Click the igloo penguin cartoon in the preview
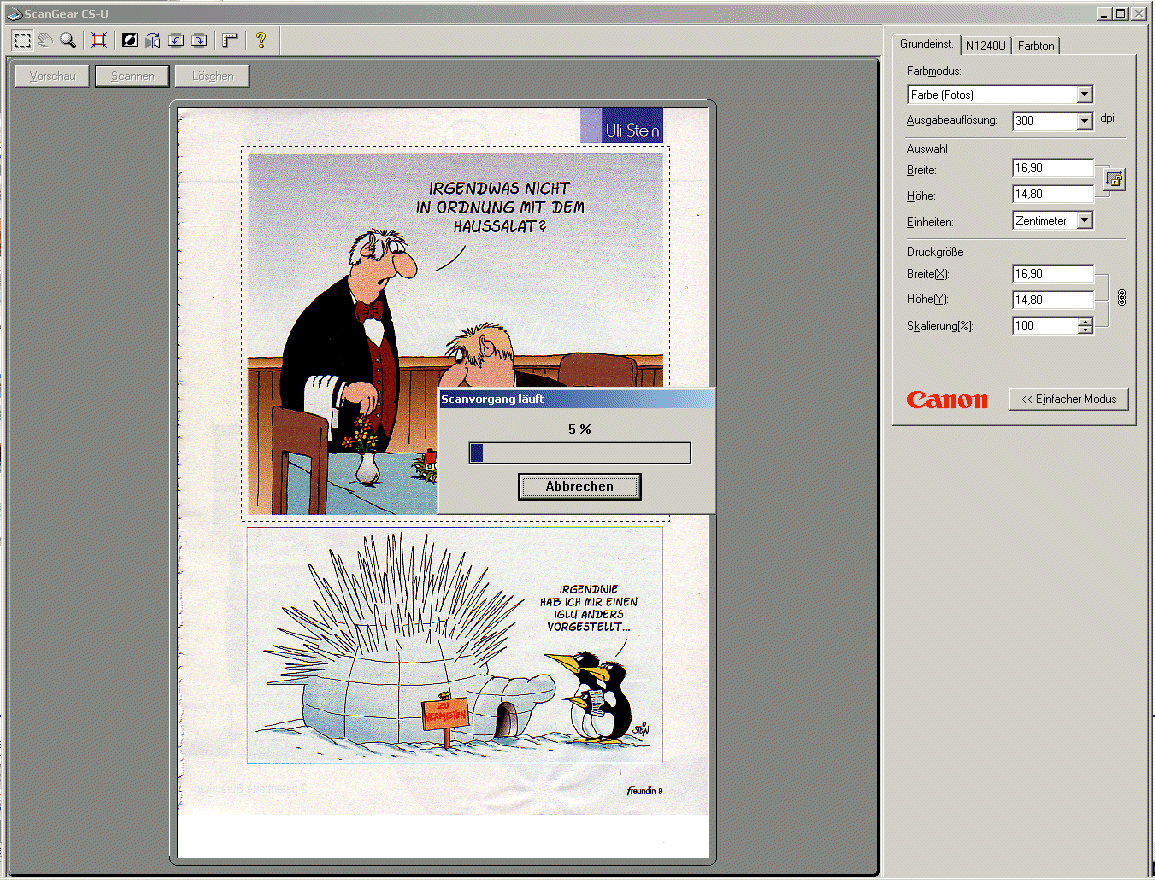The image size is (1155, 880). coord(454,645)
